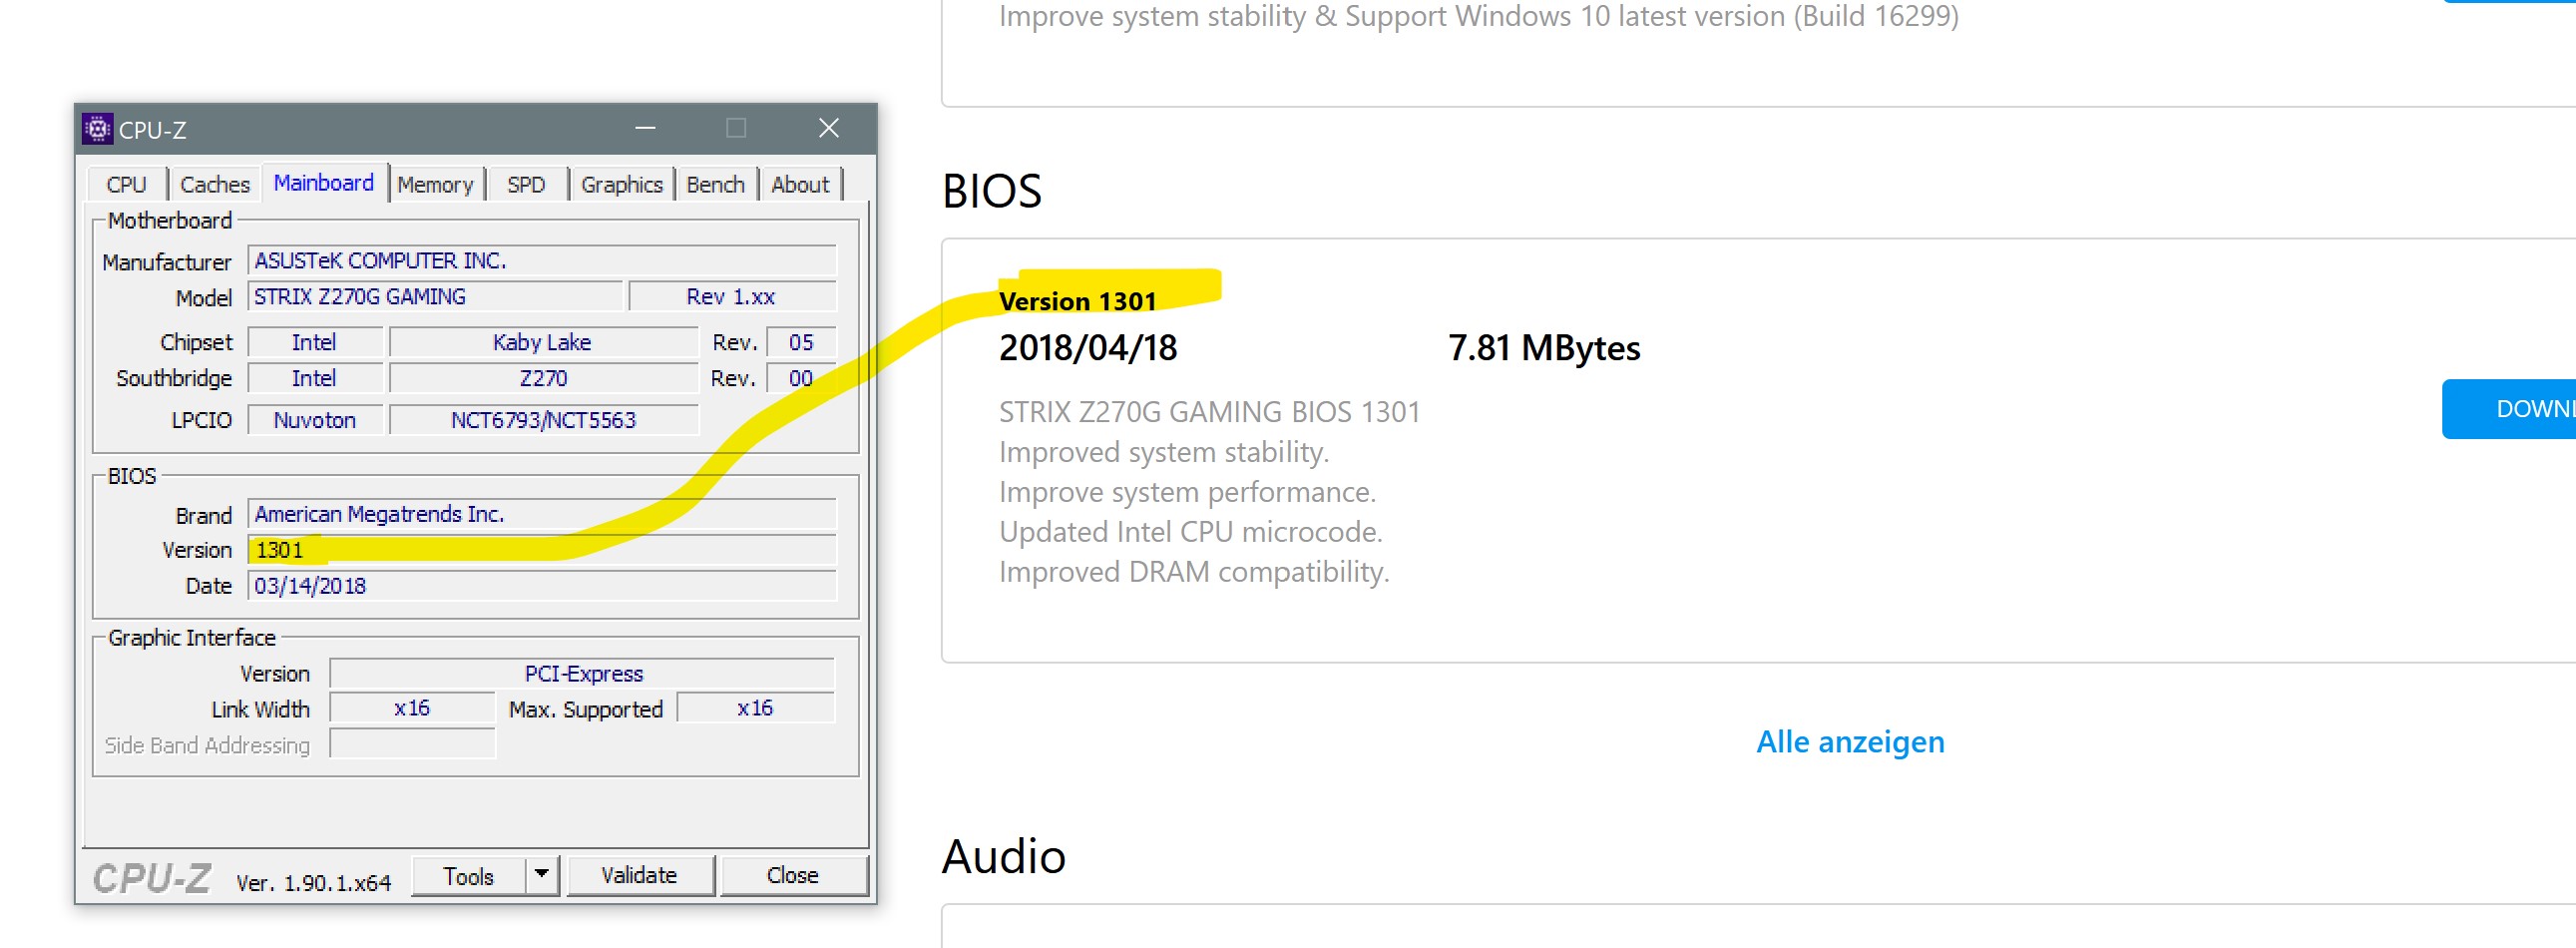Click the BIOS Version field 1301

[x=541, y=550]
